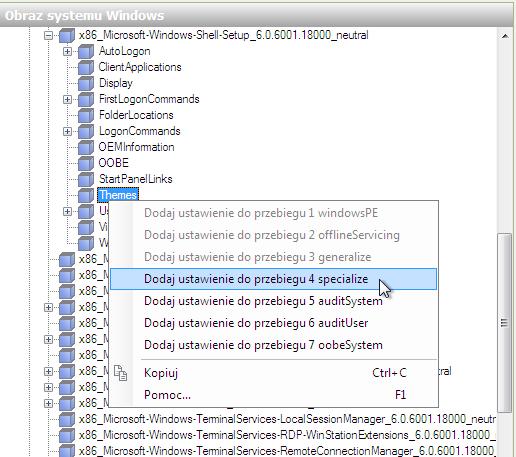Click the LogonCommands cube icon
Image resolution: width=516 pixels, height=457 pixels.
pyautogui.click(x=86, y=131)
